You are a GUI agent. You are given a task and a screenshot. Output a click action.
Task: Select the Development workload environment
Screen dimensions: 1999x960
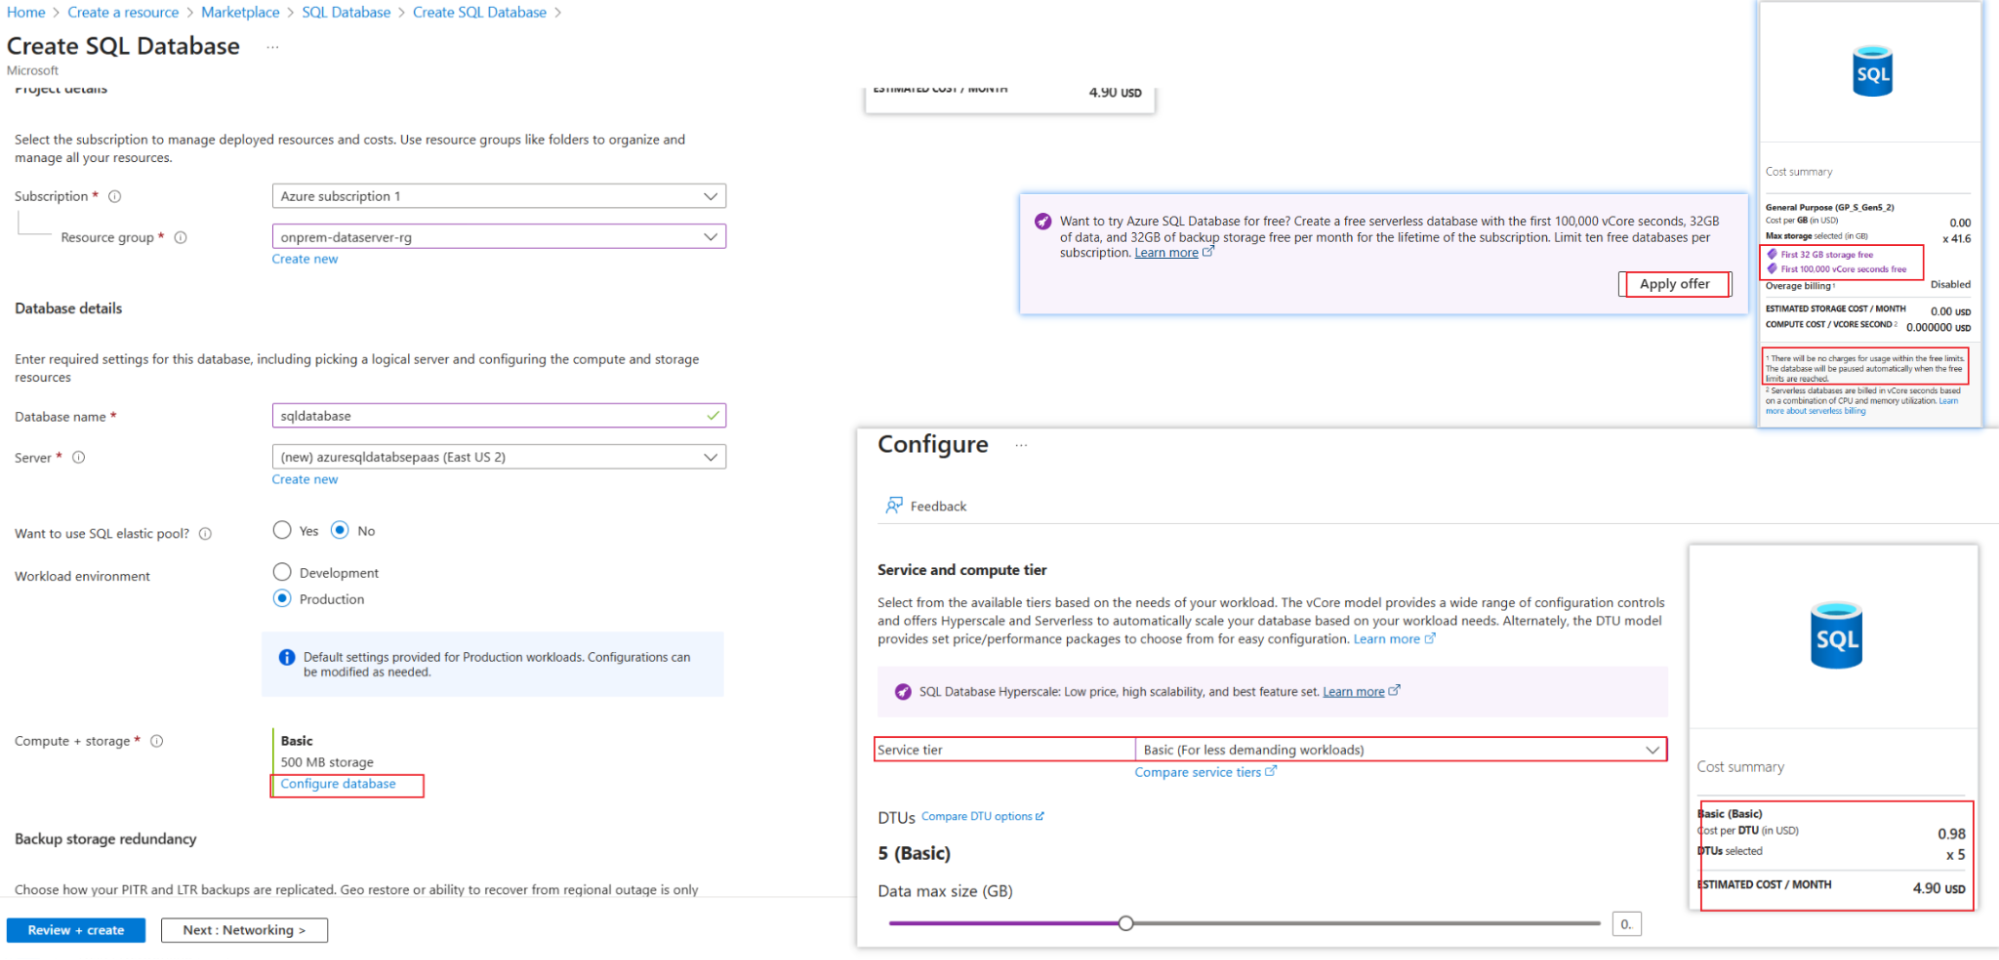pyautogui.click(x=282, y=571)
